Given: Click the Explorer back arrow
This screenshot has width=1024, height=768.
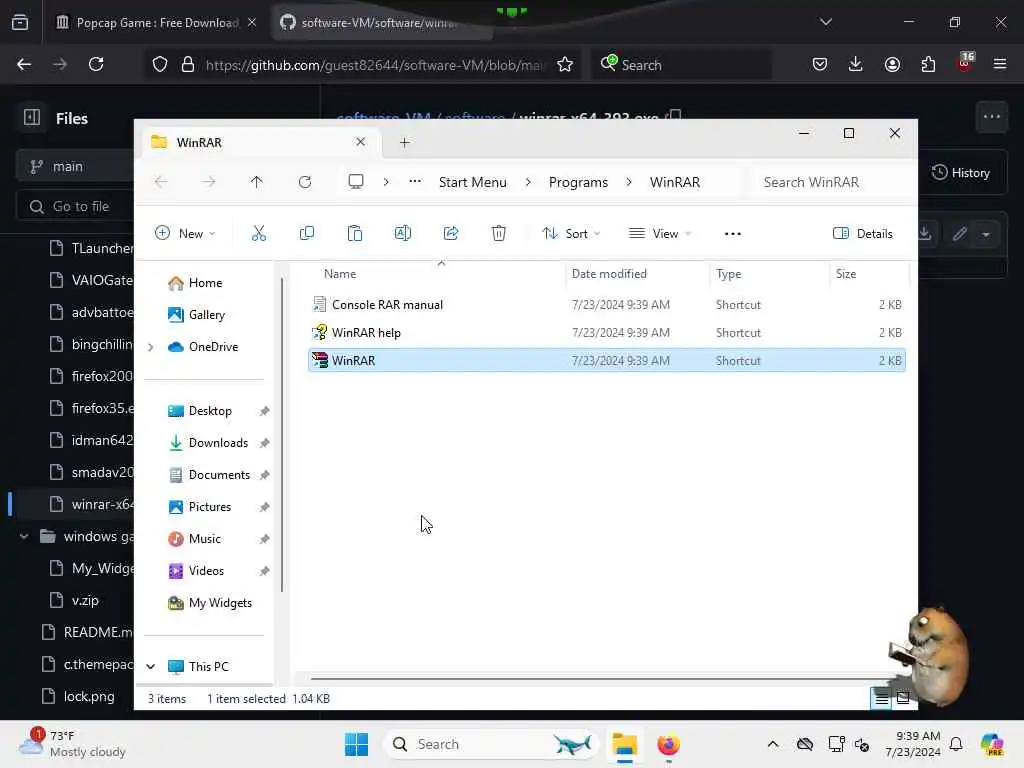Looking at the screenshot, I should click(x=161, y=182).
